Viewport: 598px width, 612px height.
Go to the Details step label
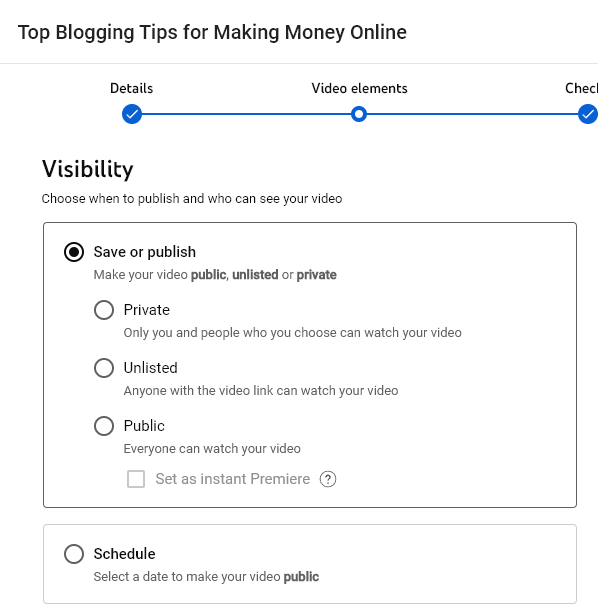(x=132, y=88)
